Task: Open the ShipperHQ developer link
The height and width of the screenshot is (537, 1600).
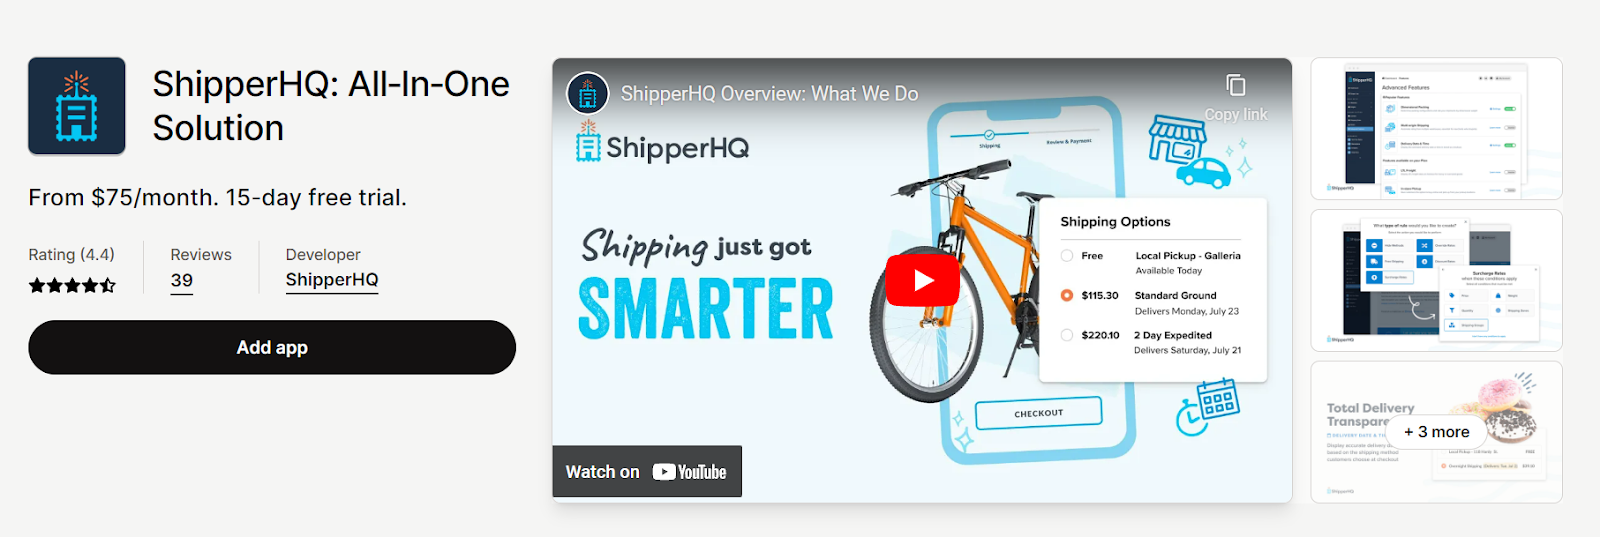Action: pos(332,280)
